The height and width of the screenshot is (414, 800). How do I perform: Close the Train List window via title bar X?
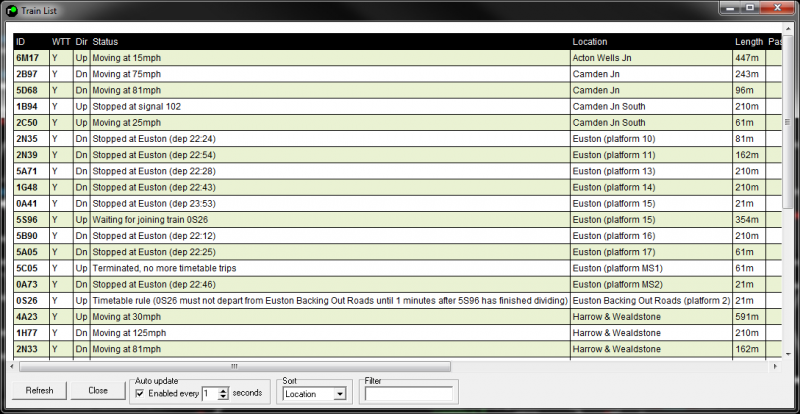tap(777, 8)
